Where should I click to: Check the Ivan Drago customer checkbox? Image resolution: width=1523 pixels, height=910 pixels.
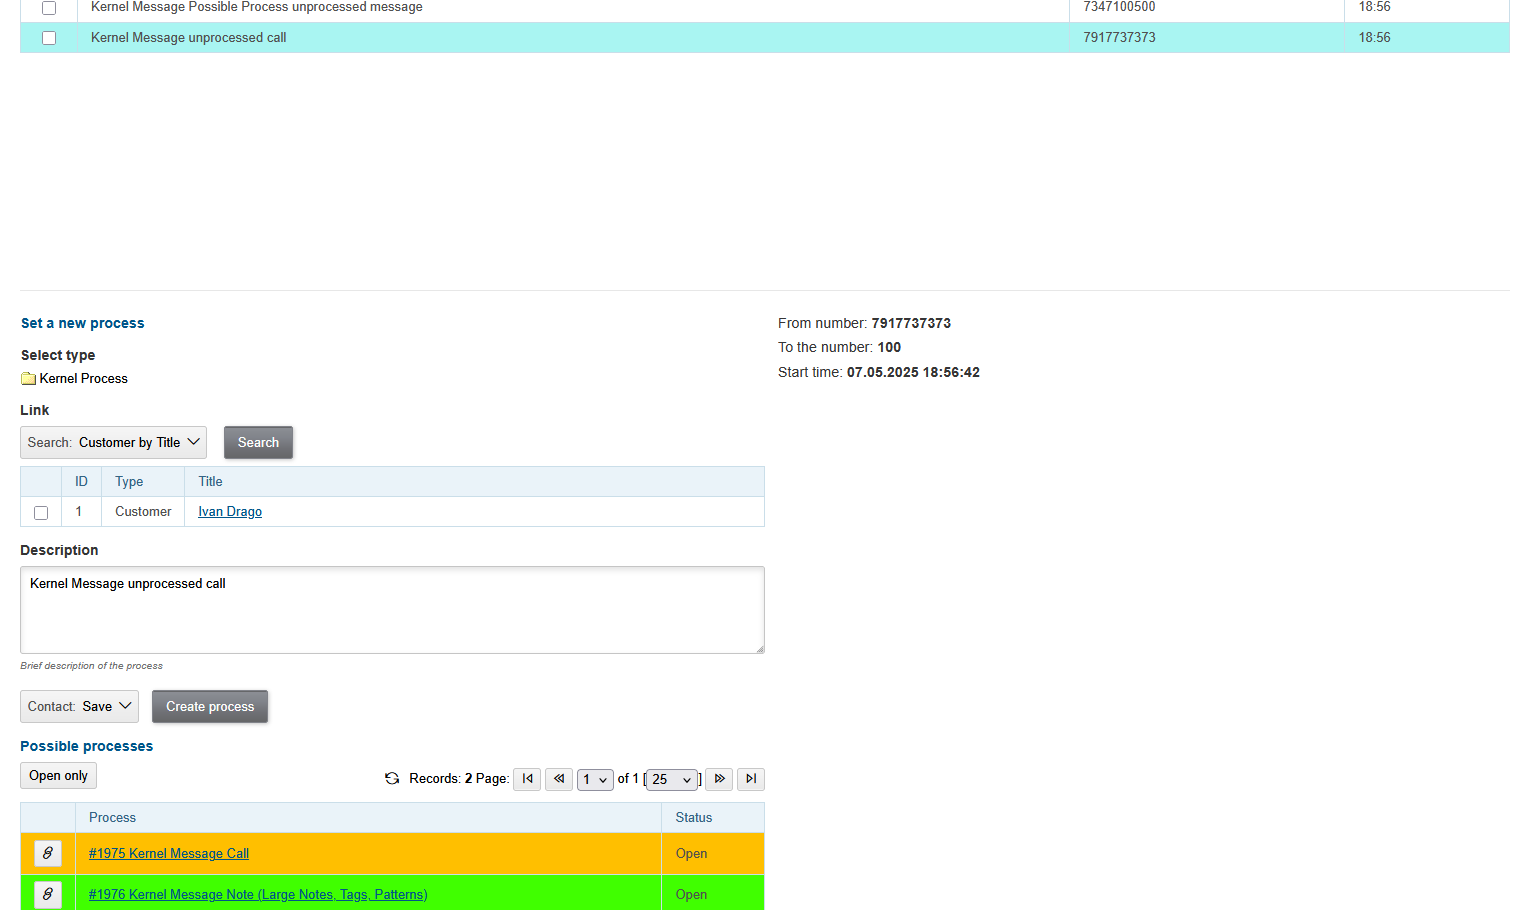41,513
